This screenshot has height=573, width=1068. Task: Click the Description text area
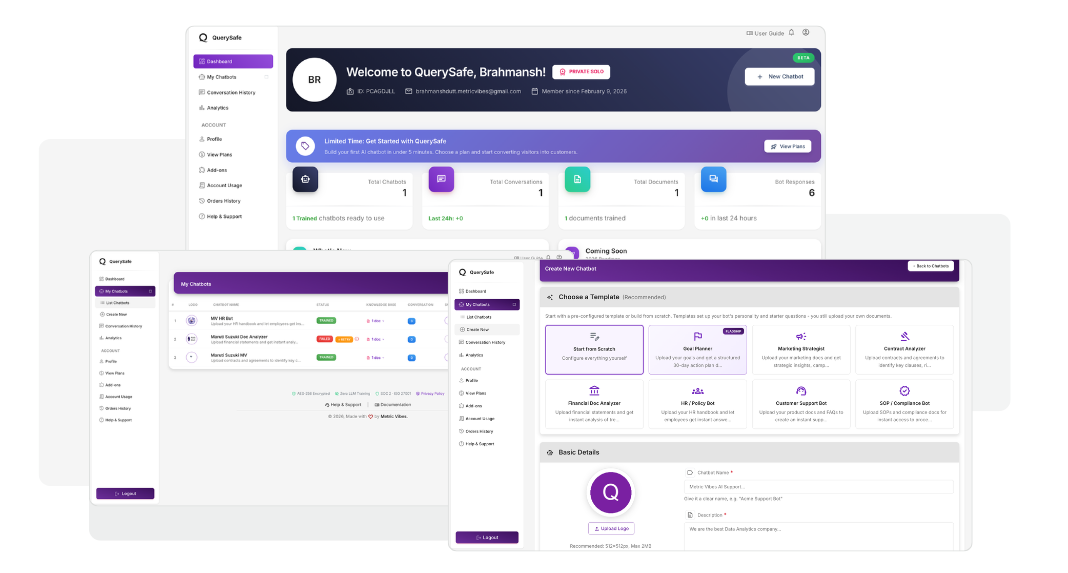pyautogui.click(x=819, y=536)
